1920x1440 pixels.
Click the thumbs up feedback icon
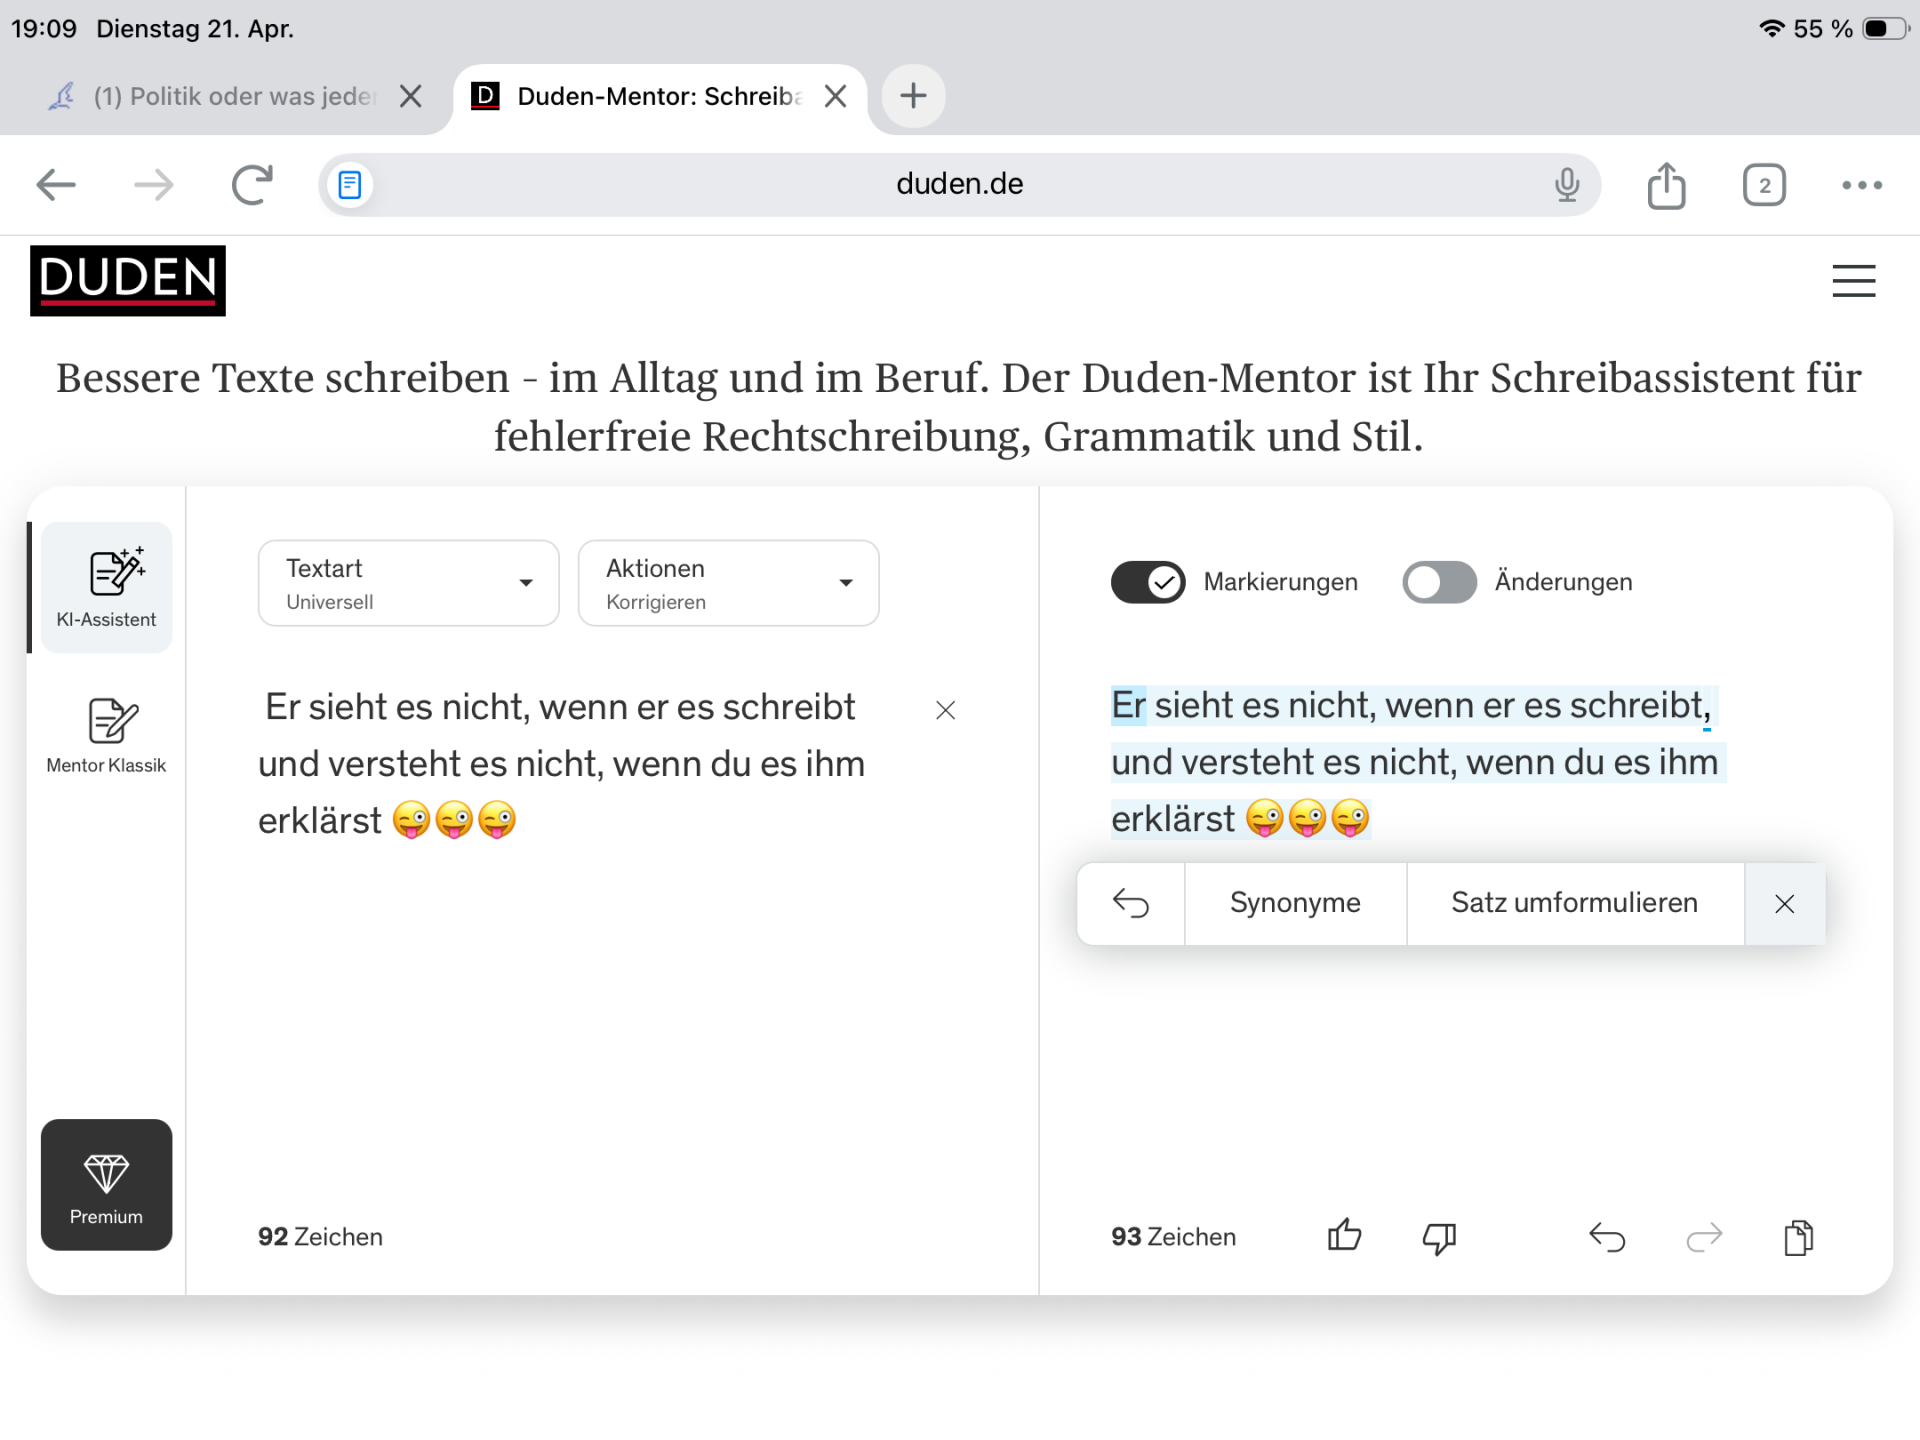pos(1344,1236)
